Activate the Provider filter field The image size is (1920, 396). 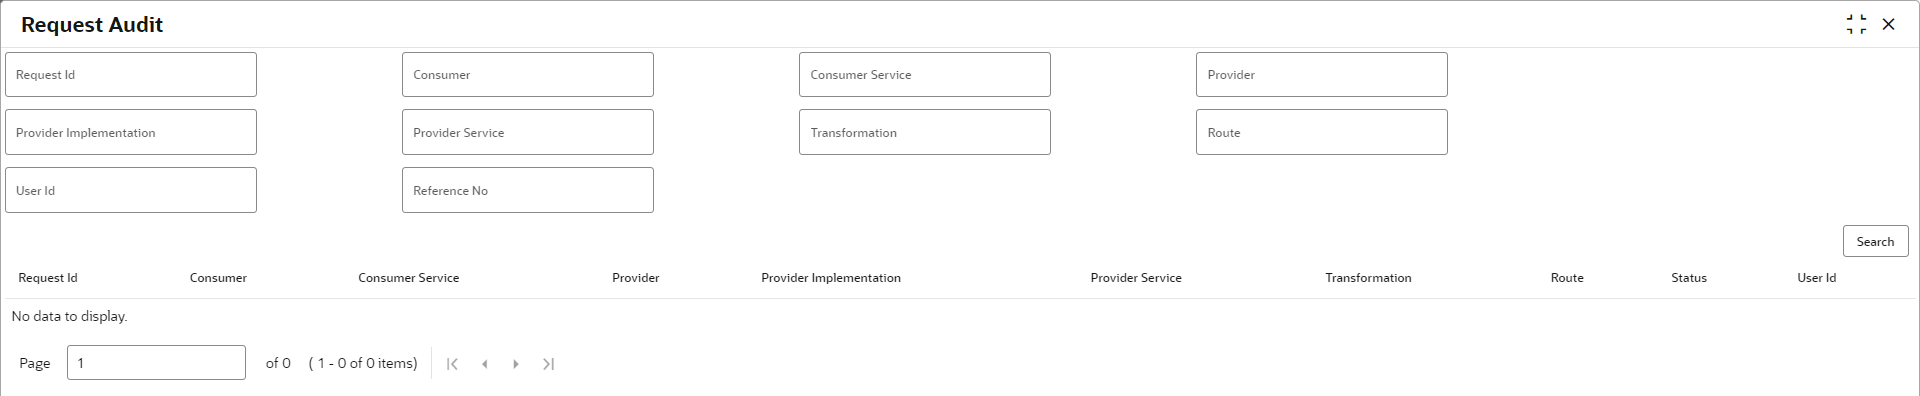click(1322, 75)
